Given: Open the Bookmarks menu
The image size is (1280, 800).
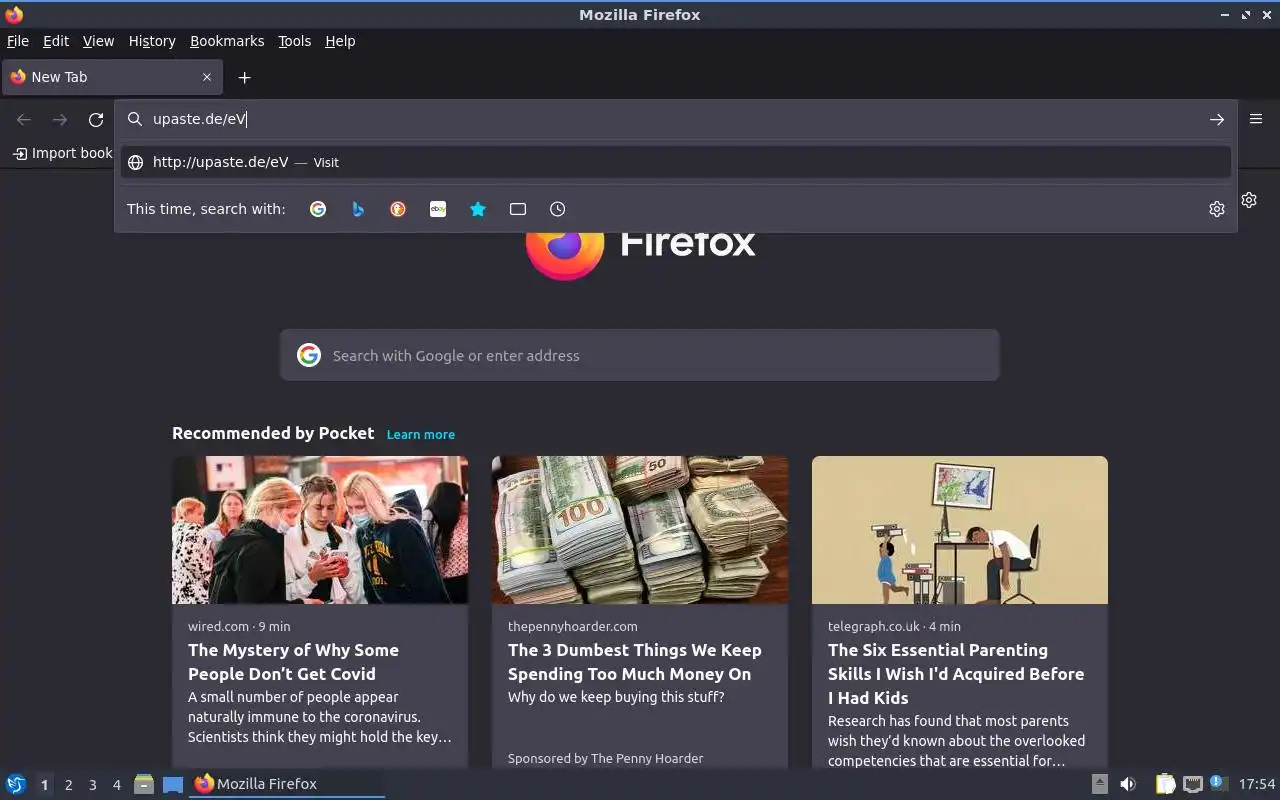Looking at the screenshot, I should (x=227, y=41).
